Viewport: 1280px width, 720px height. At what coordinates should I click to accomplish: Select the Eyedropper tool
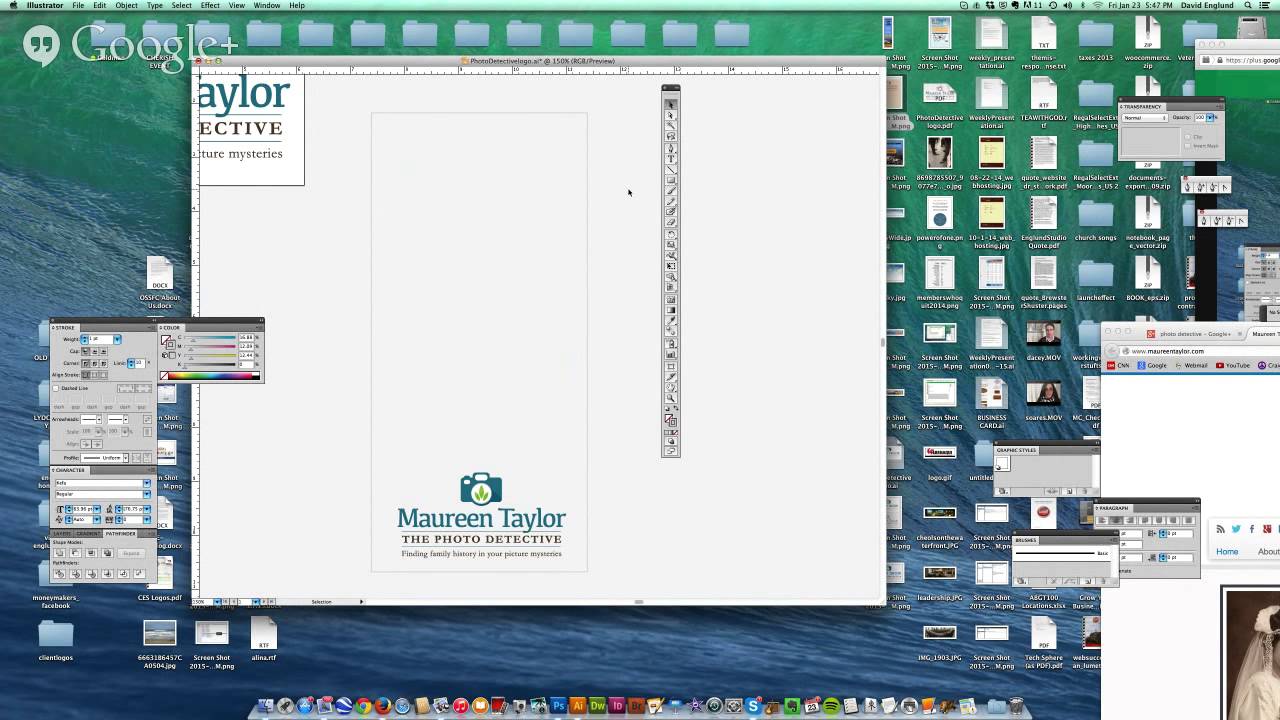(x=671, y=322)
